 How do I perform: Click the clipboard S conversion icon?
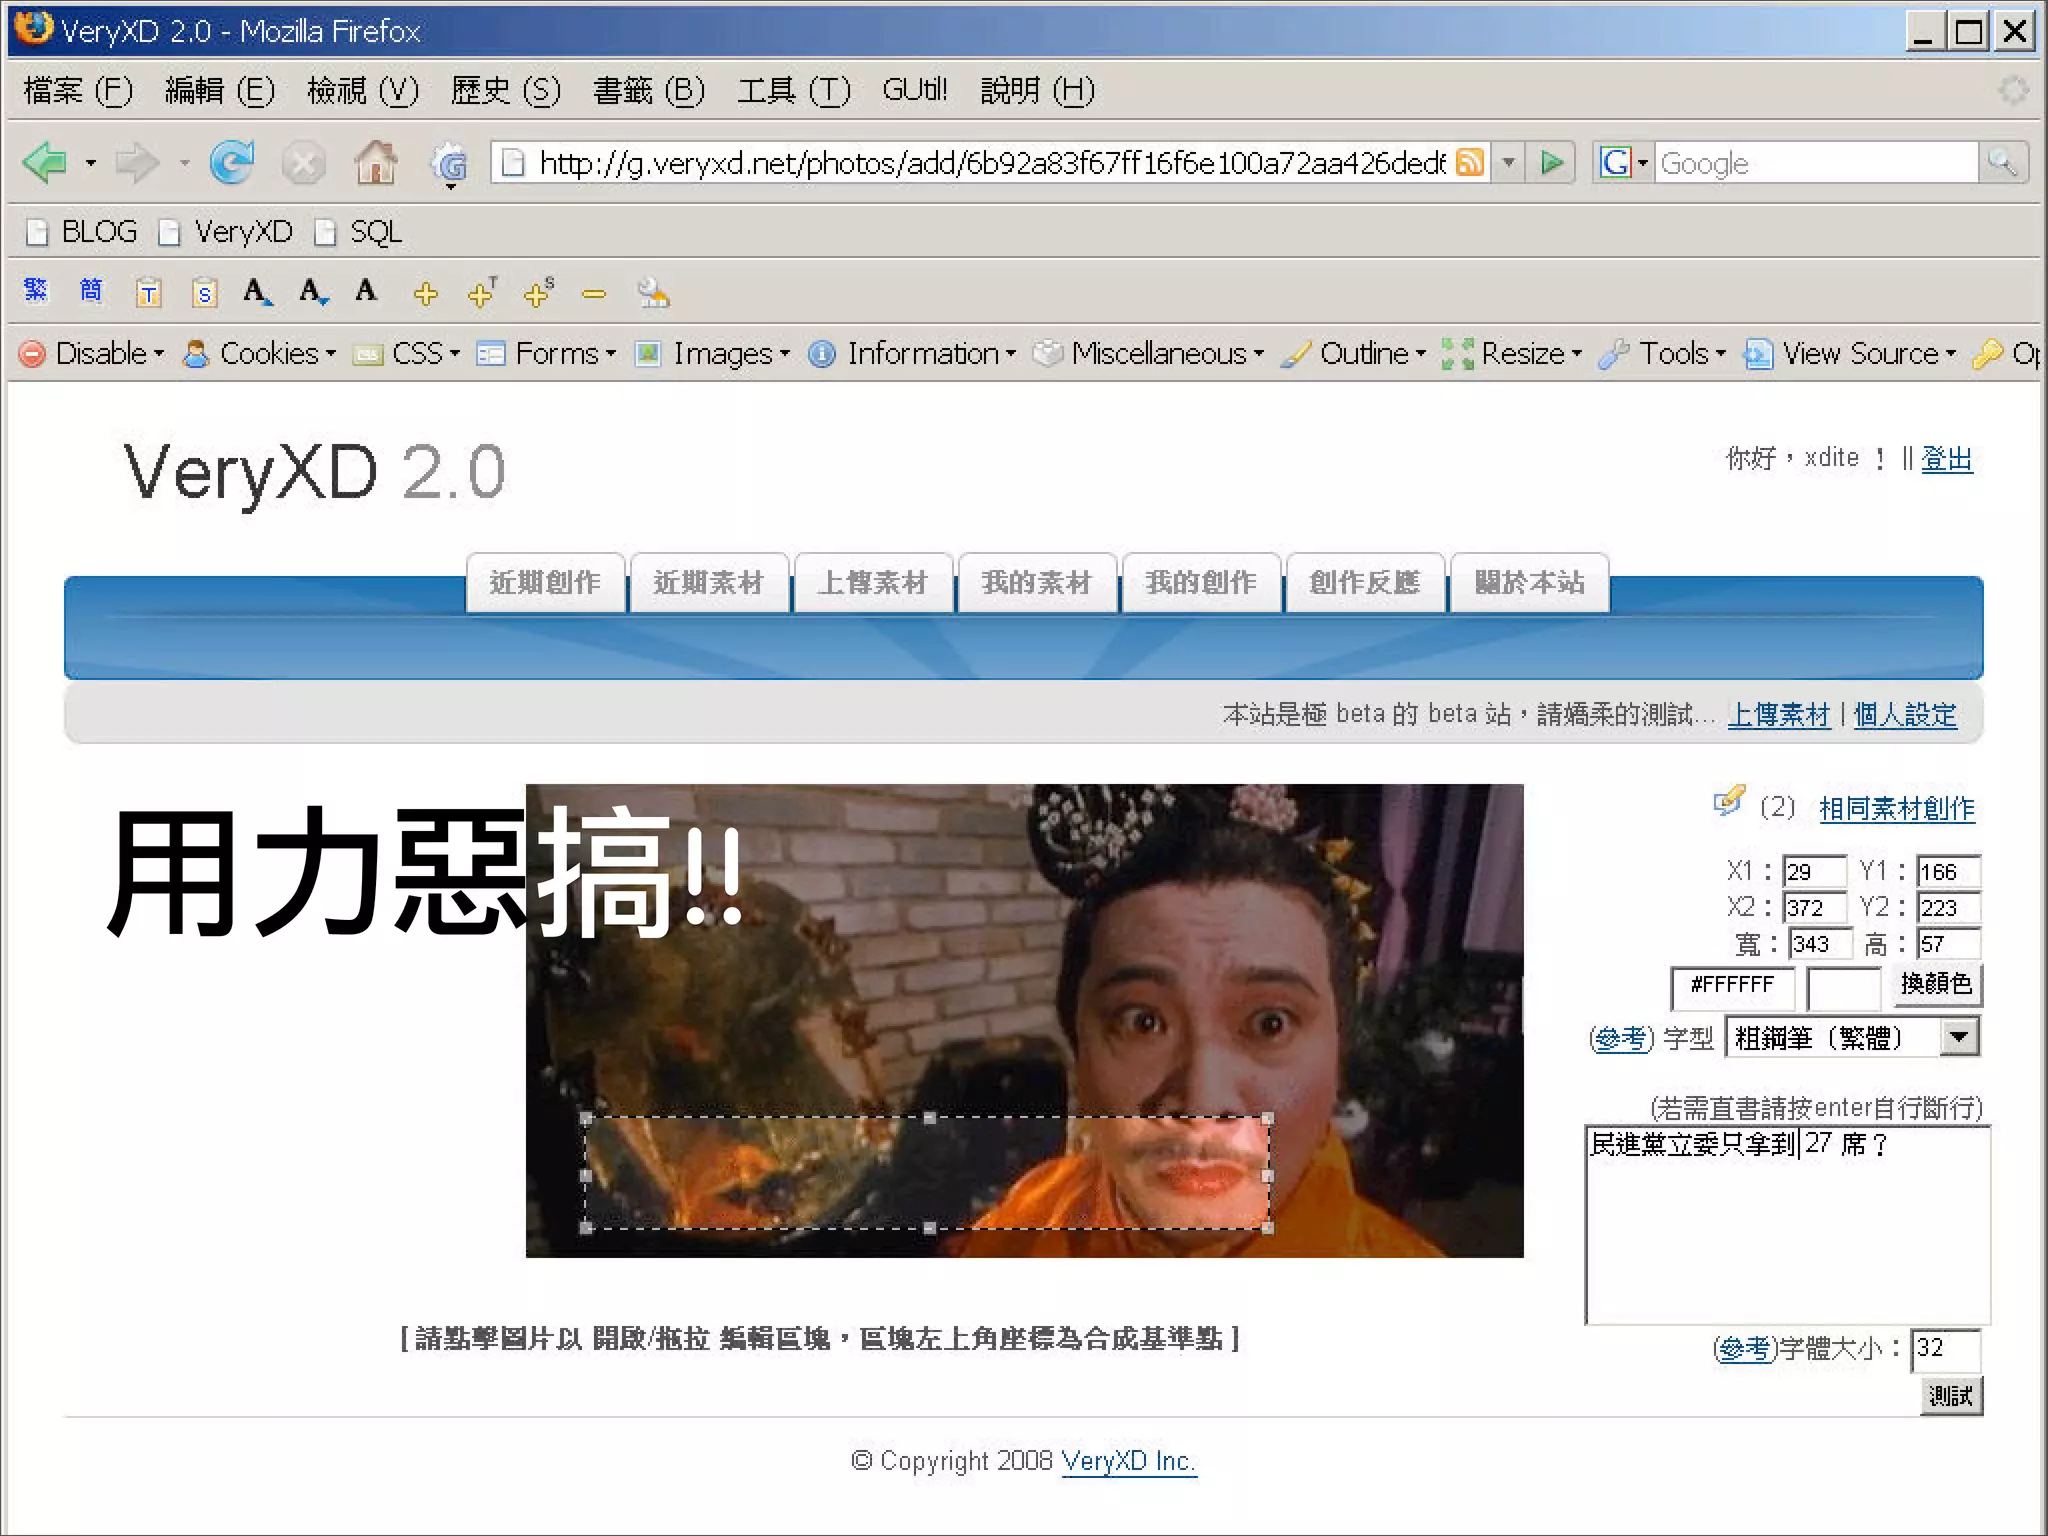tap(204, 292)
